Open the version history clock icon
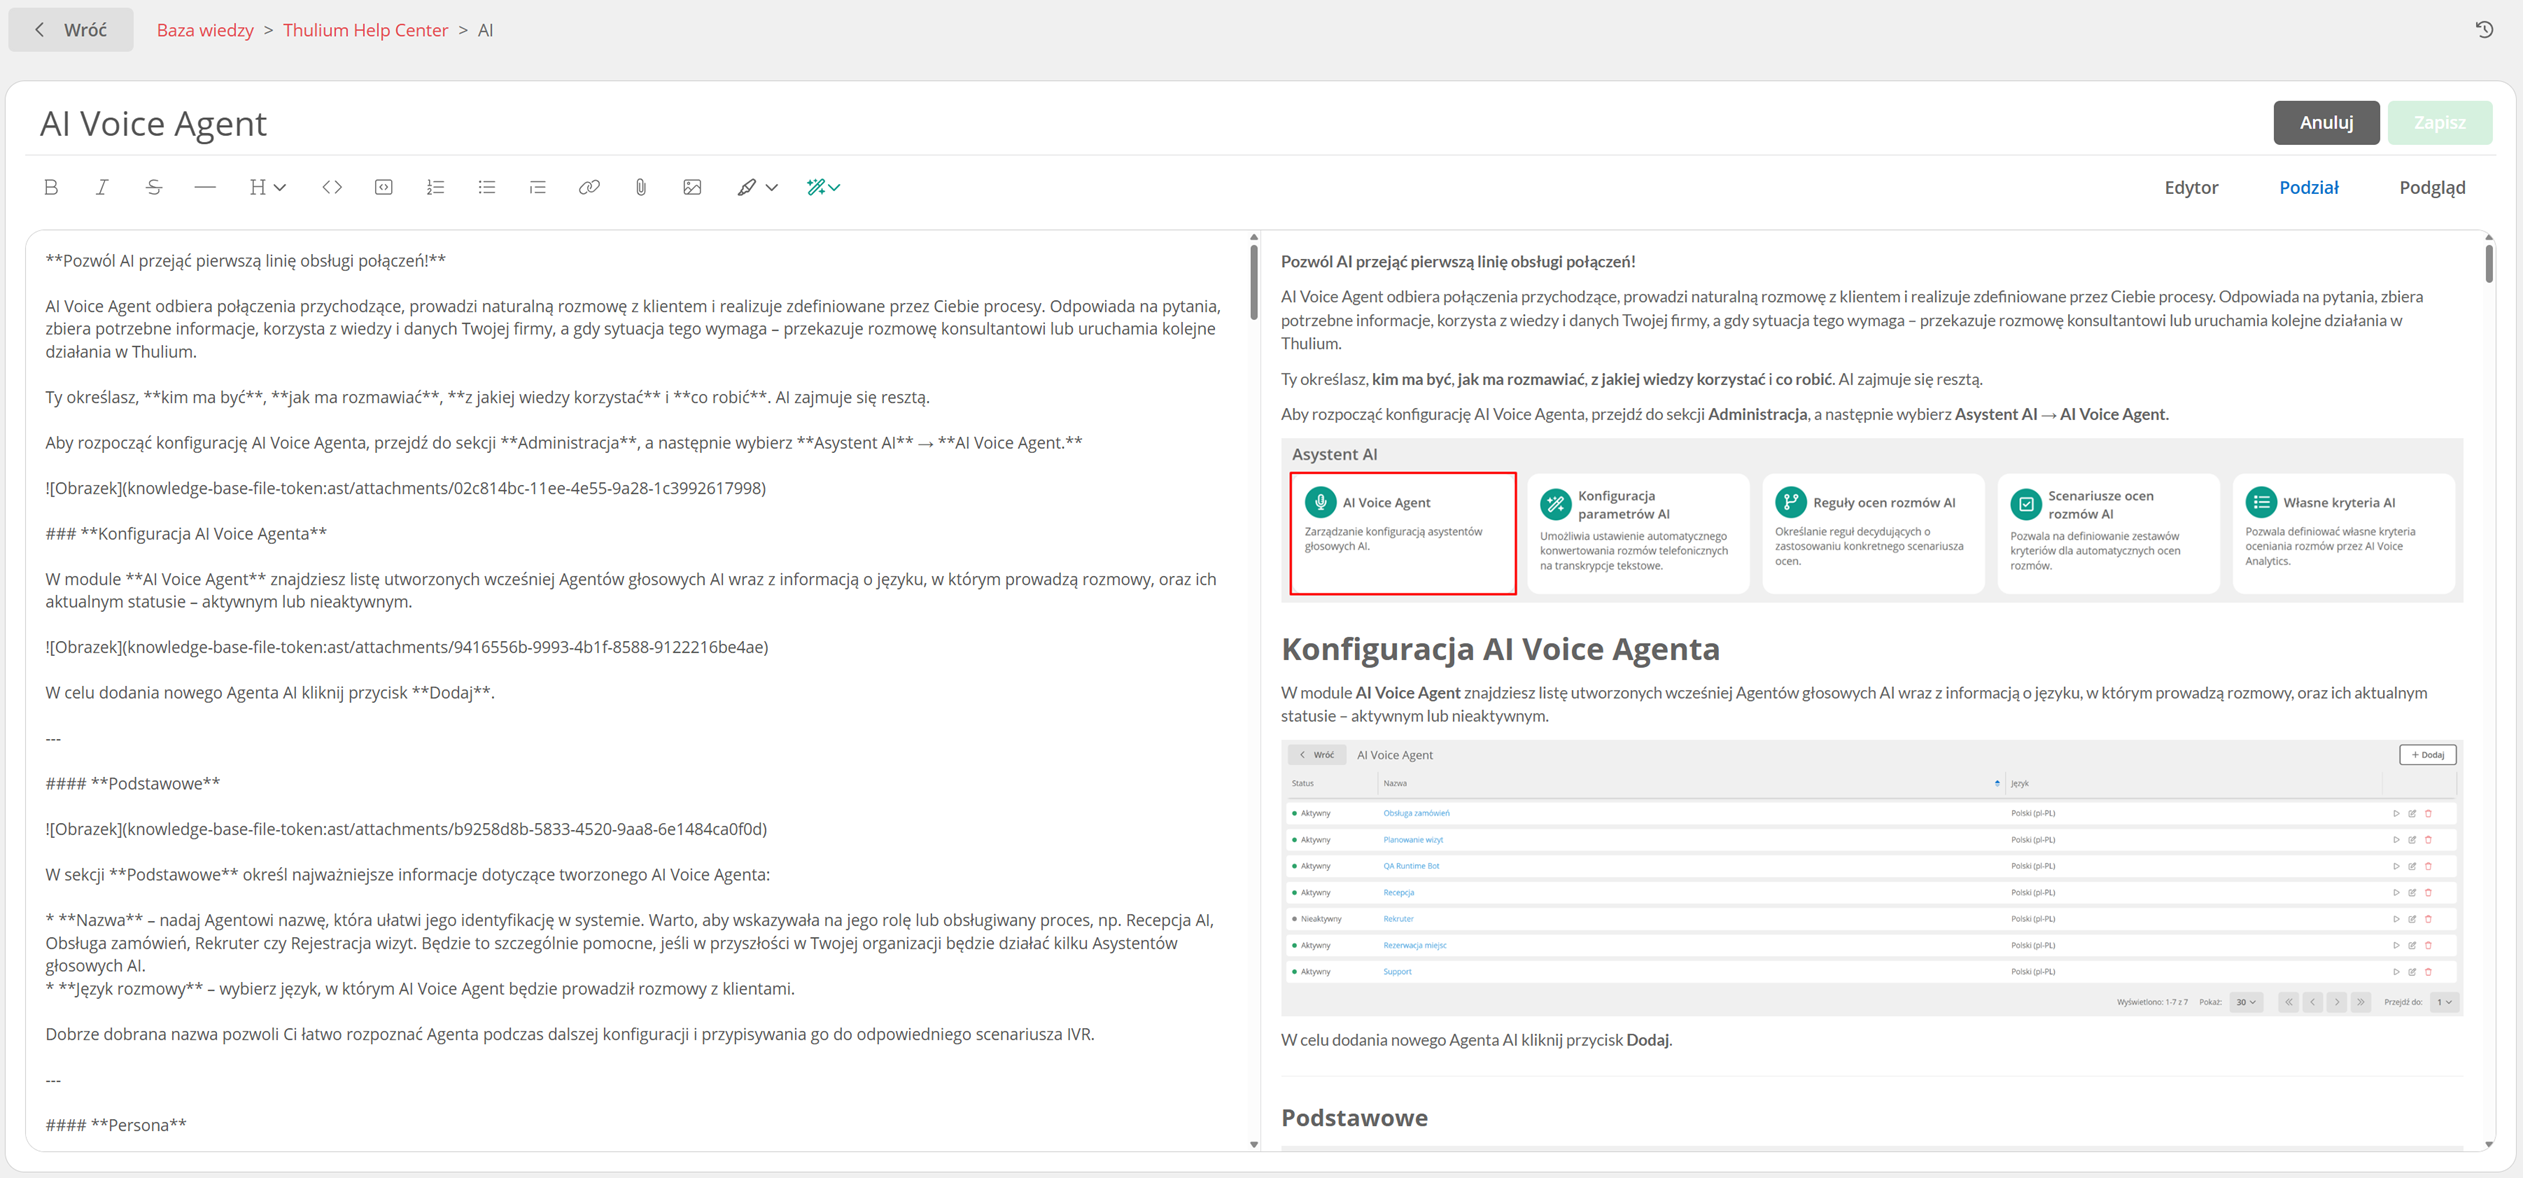Screen dimensions: 2523x1178 click(x=2484, y=30)
